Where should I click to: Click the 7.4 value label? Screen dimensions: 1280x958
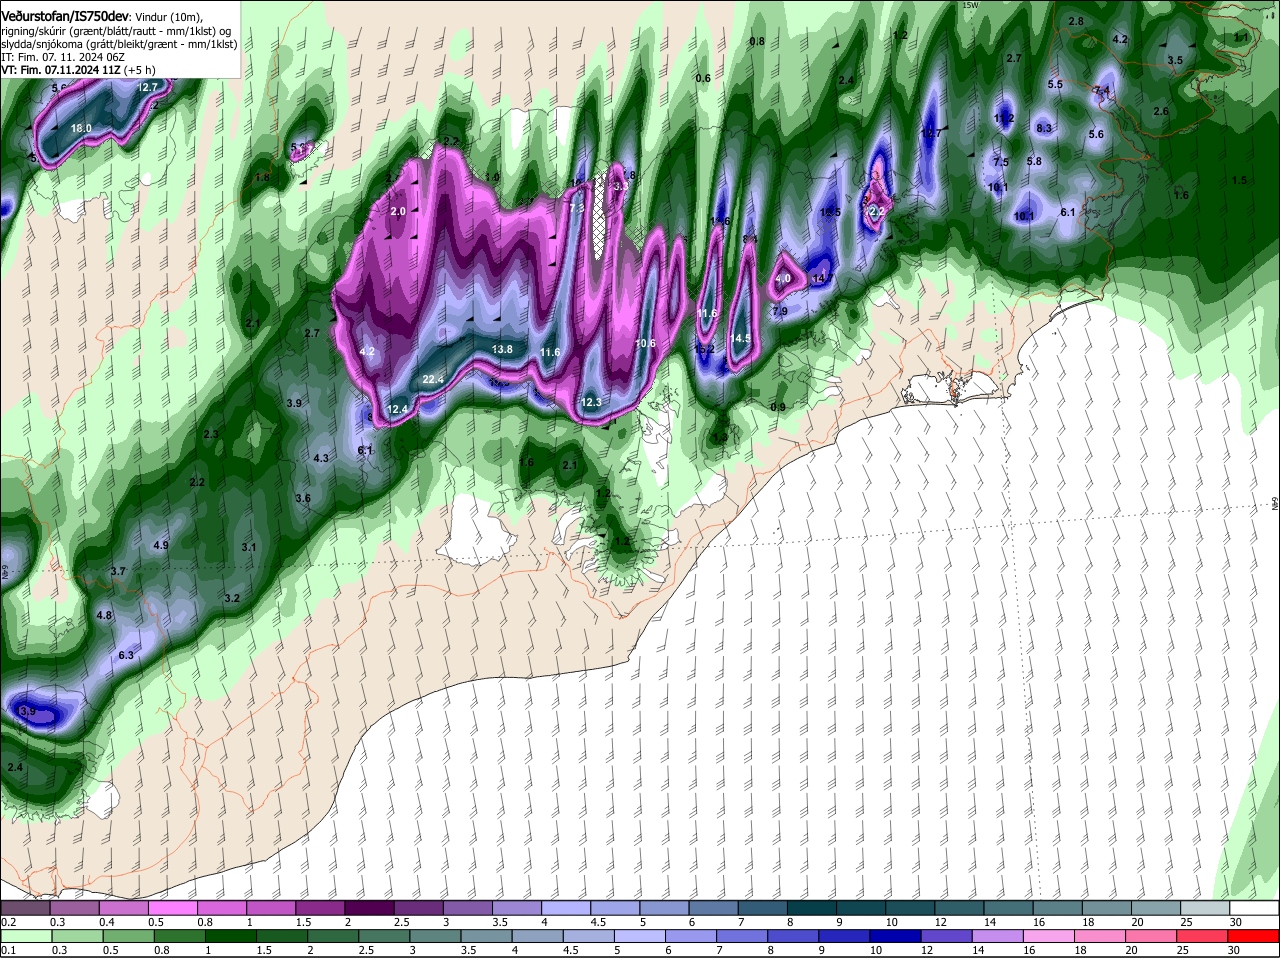(1102, 90)
